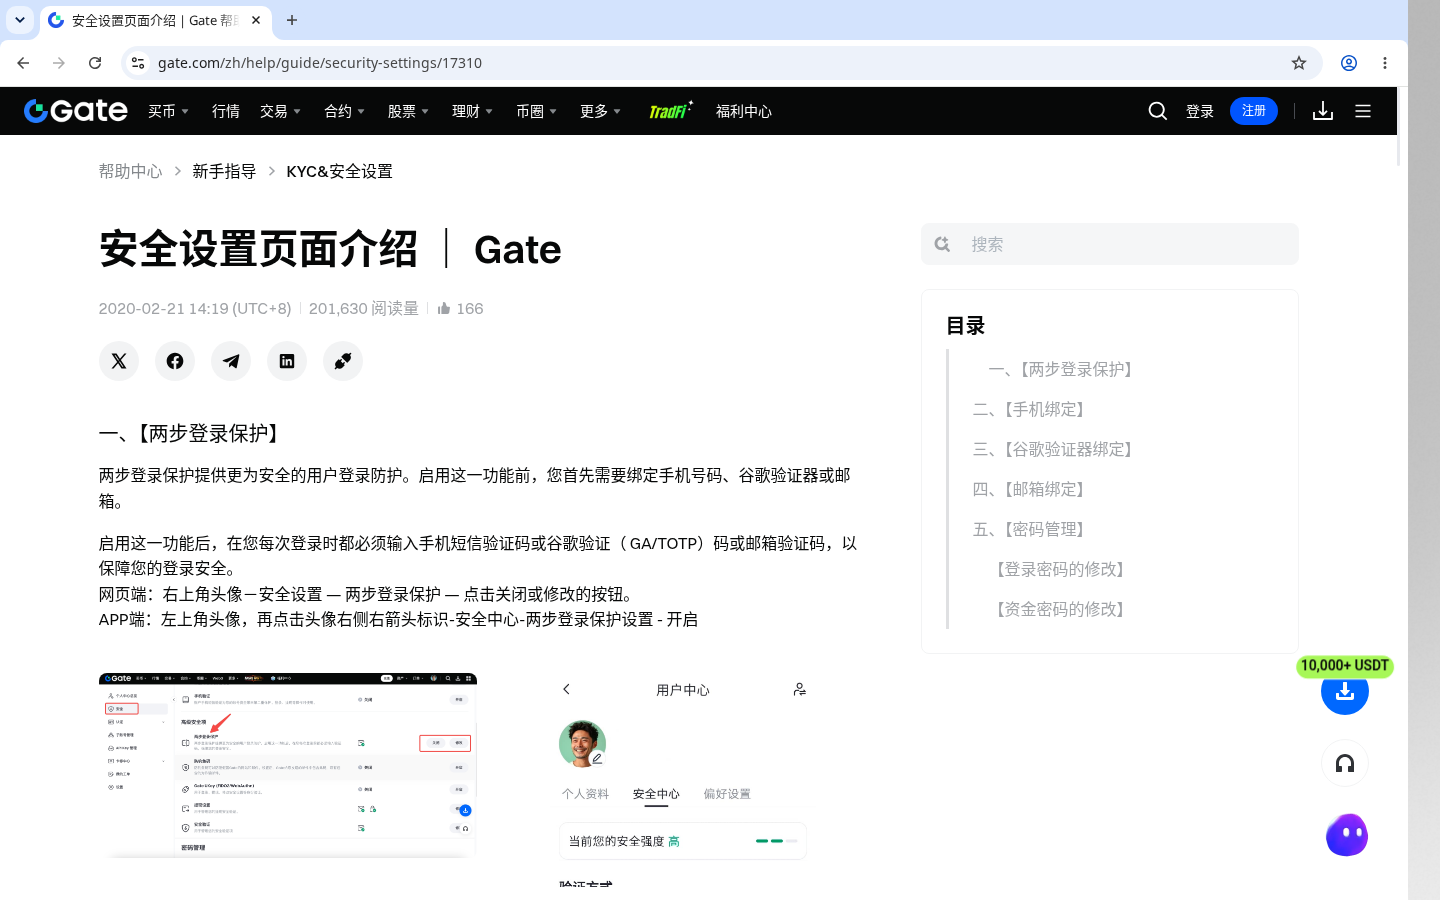Close the Gate help browser tab
This screenshot has width=1440, height=900.
tap(256, 20)
